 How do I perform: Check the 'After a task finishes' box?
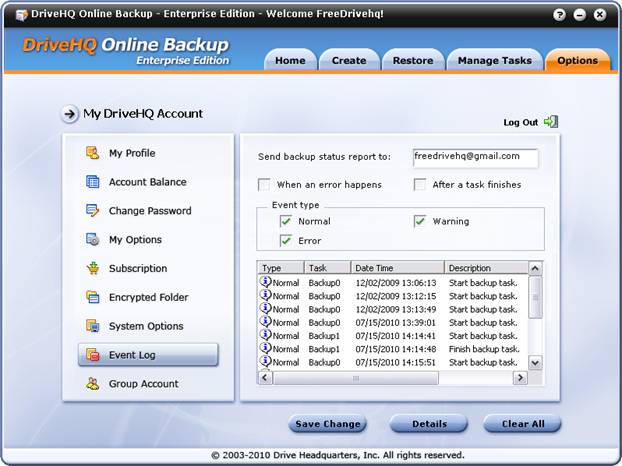[420, 184]
